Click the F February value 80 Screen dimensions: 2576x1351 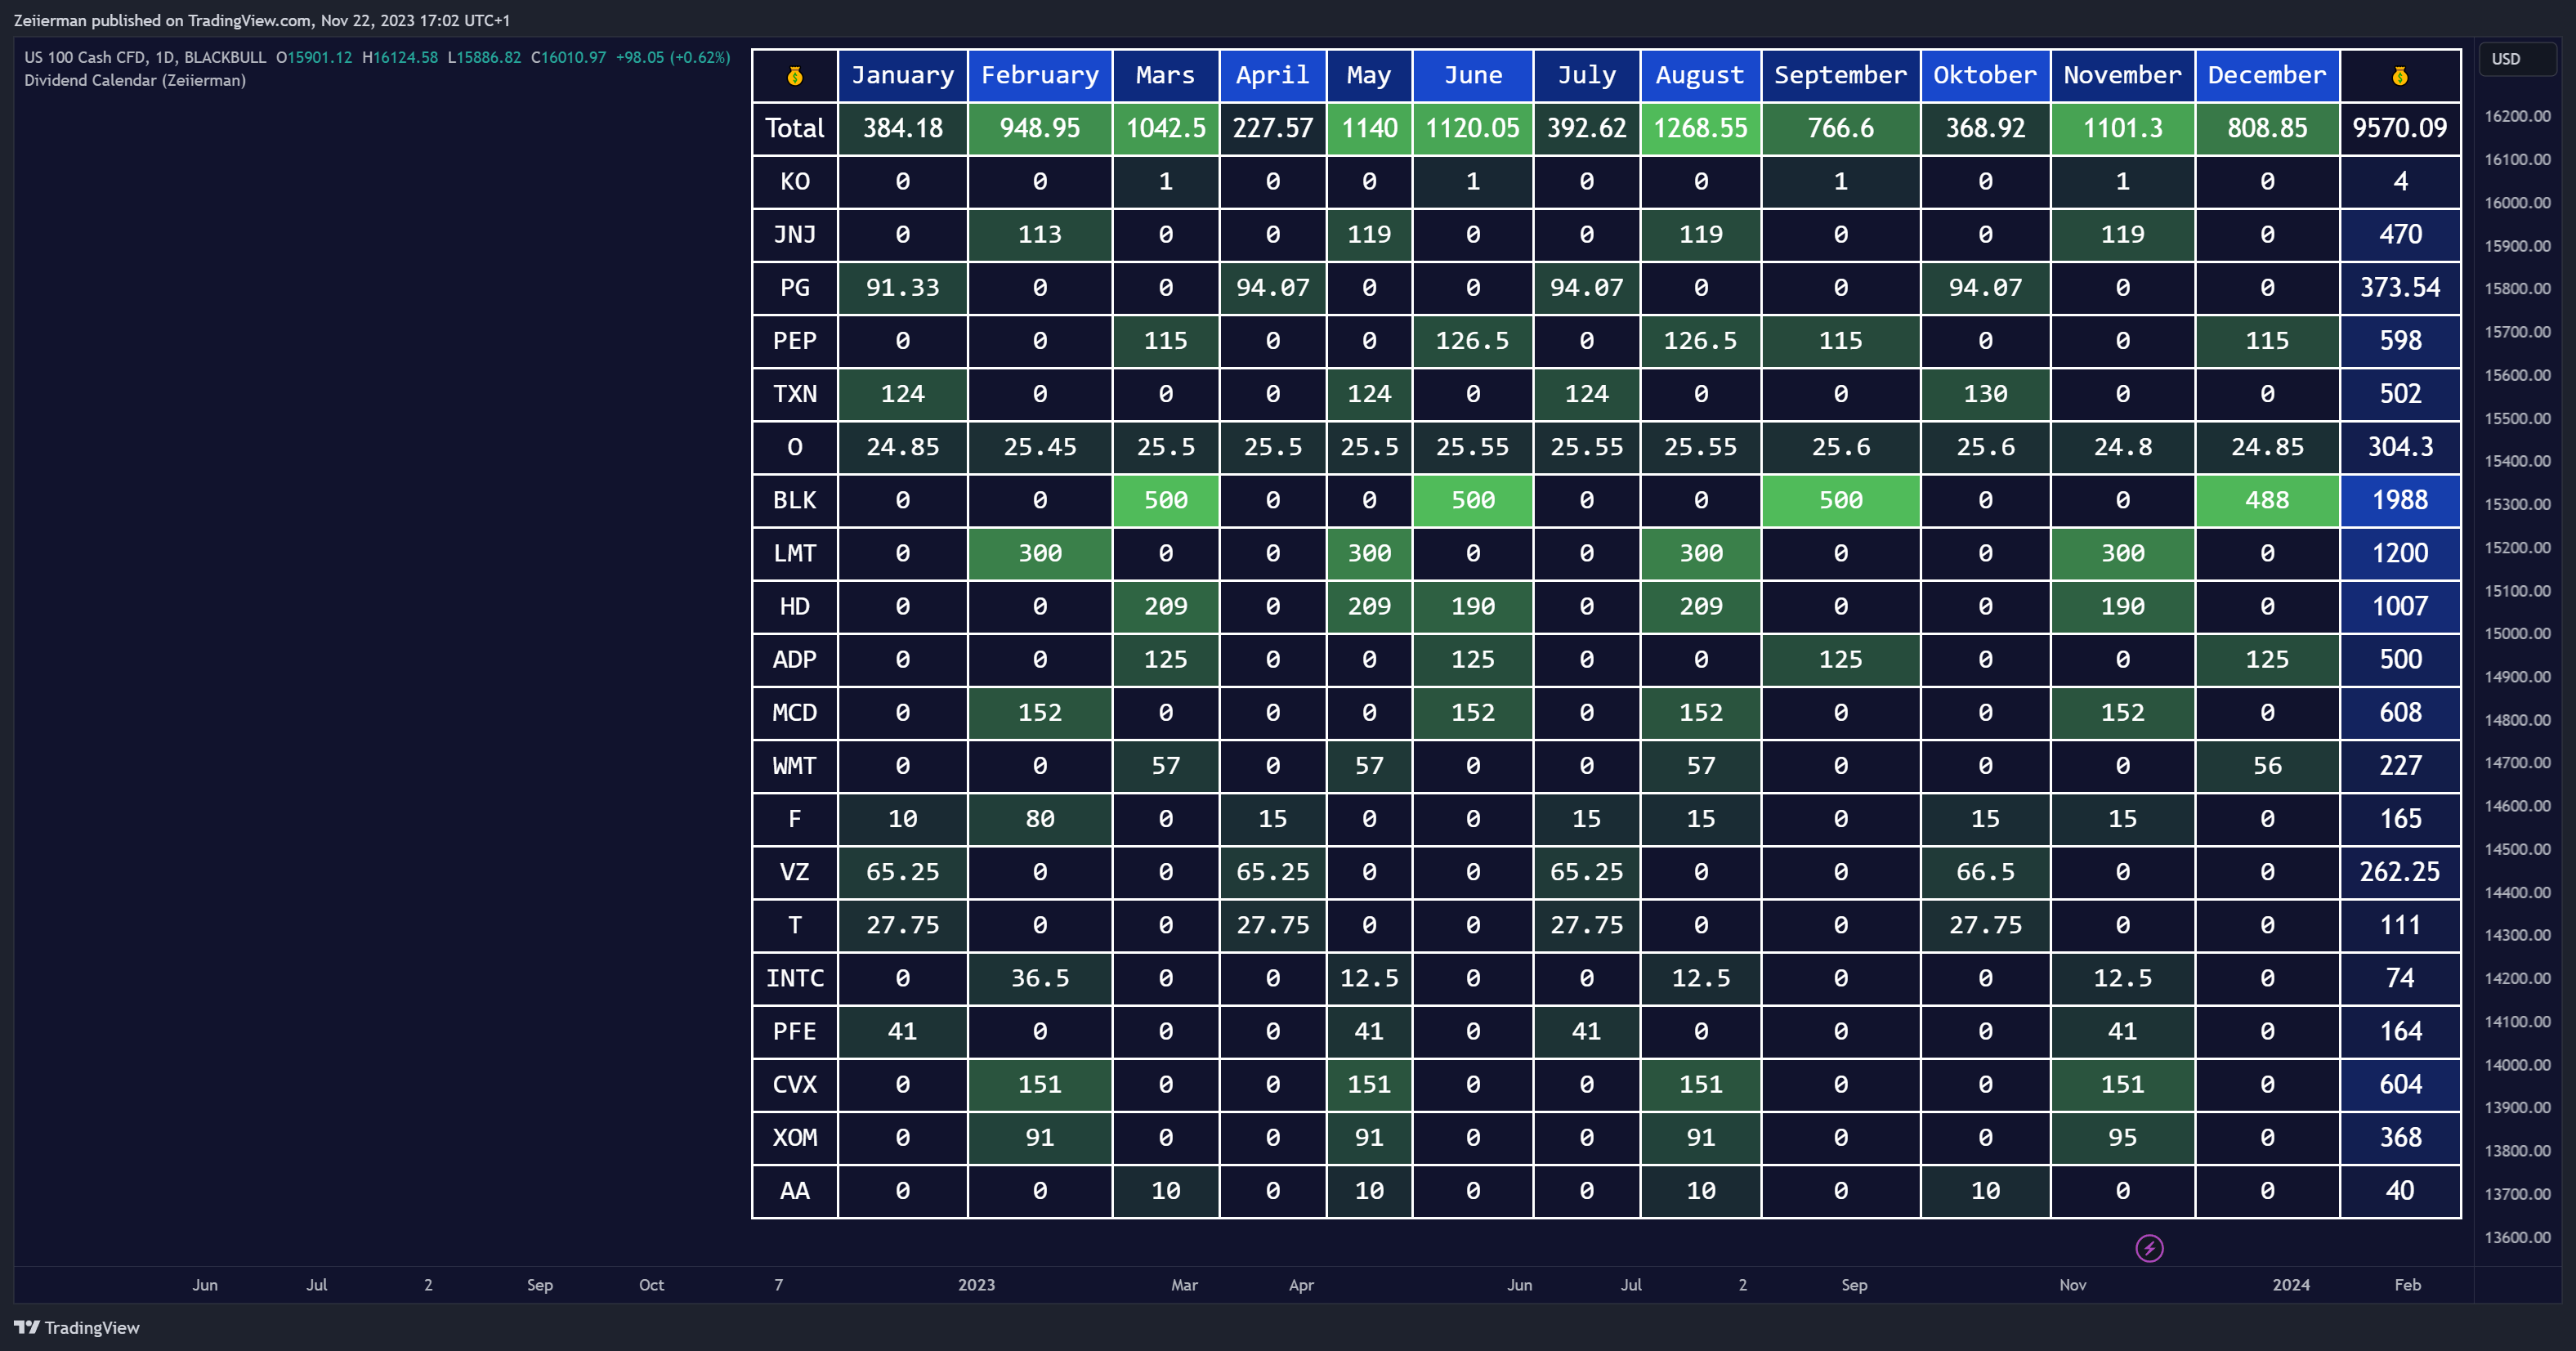1040,819
